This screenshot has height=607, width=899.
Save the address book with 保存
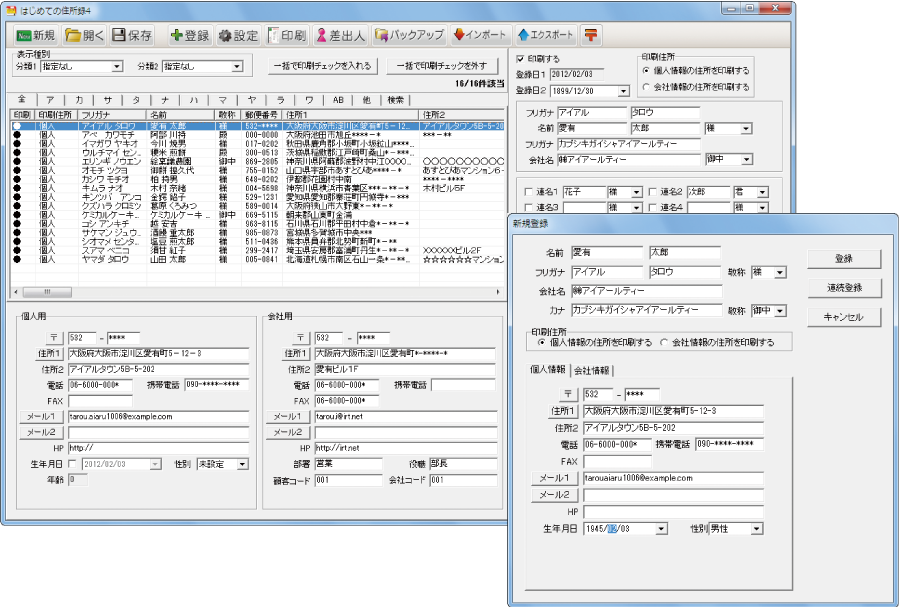(x=132, y=35)
